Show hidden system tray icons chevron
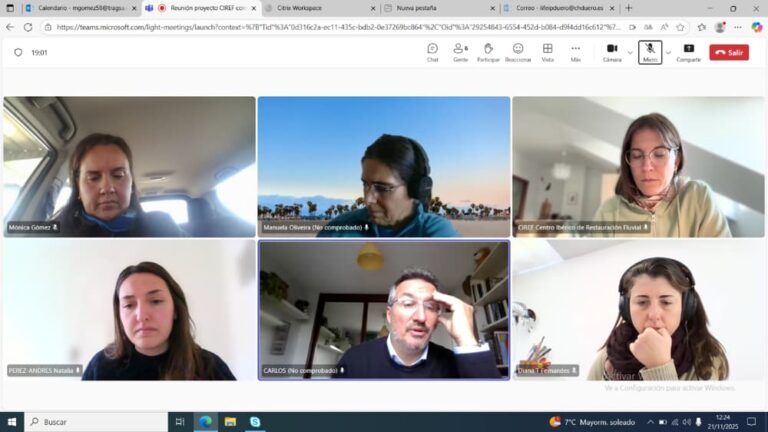768x432 pixels. [x=650, y=422]
